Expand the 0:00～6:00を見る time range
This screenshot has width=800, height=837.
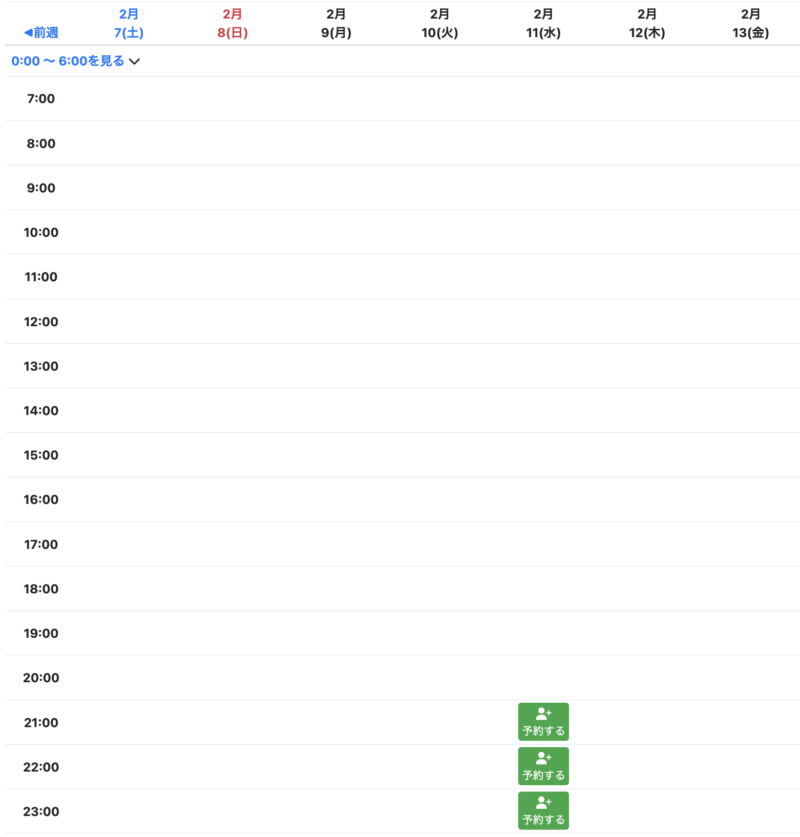click(68, 61)
